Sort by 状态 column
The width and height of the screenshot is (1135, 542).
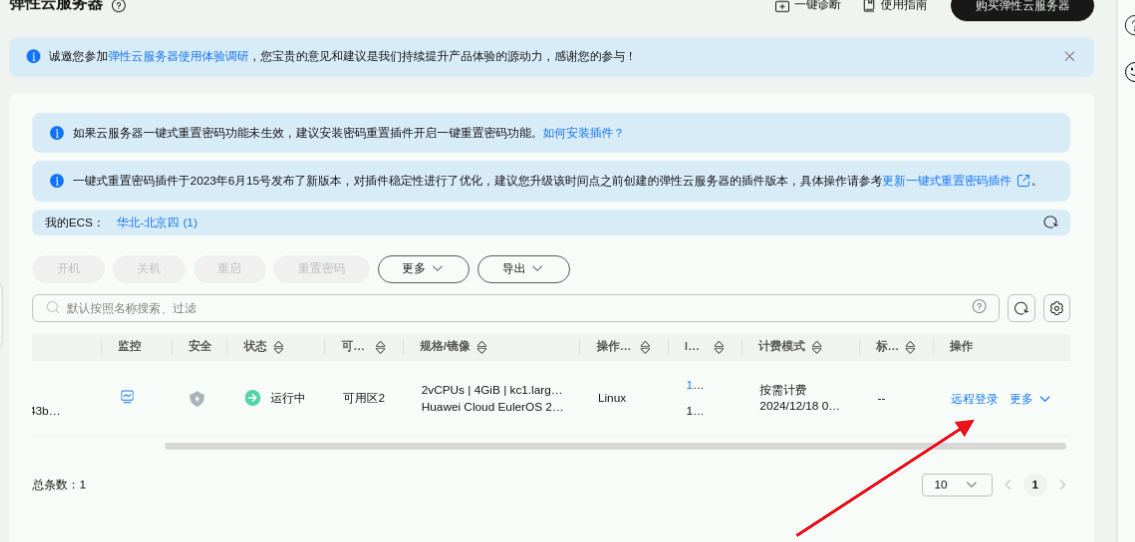[279, 347]
